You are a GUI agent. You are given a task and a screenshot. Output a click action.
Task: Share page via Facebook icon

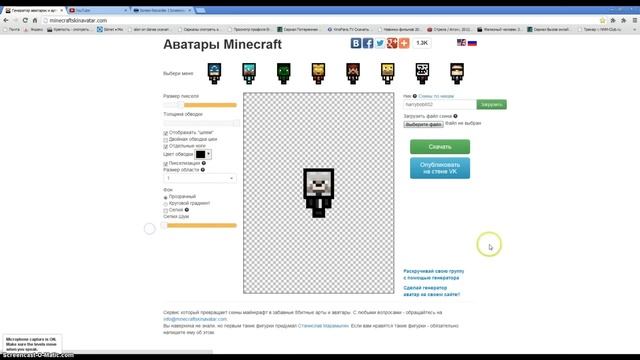368,43
